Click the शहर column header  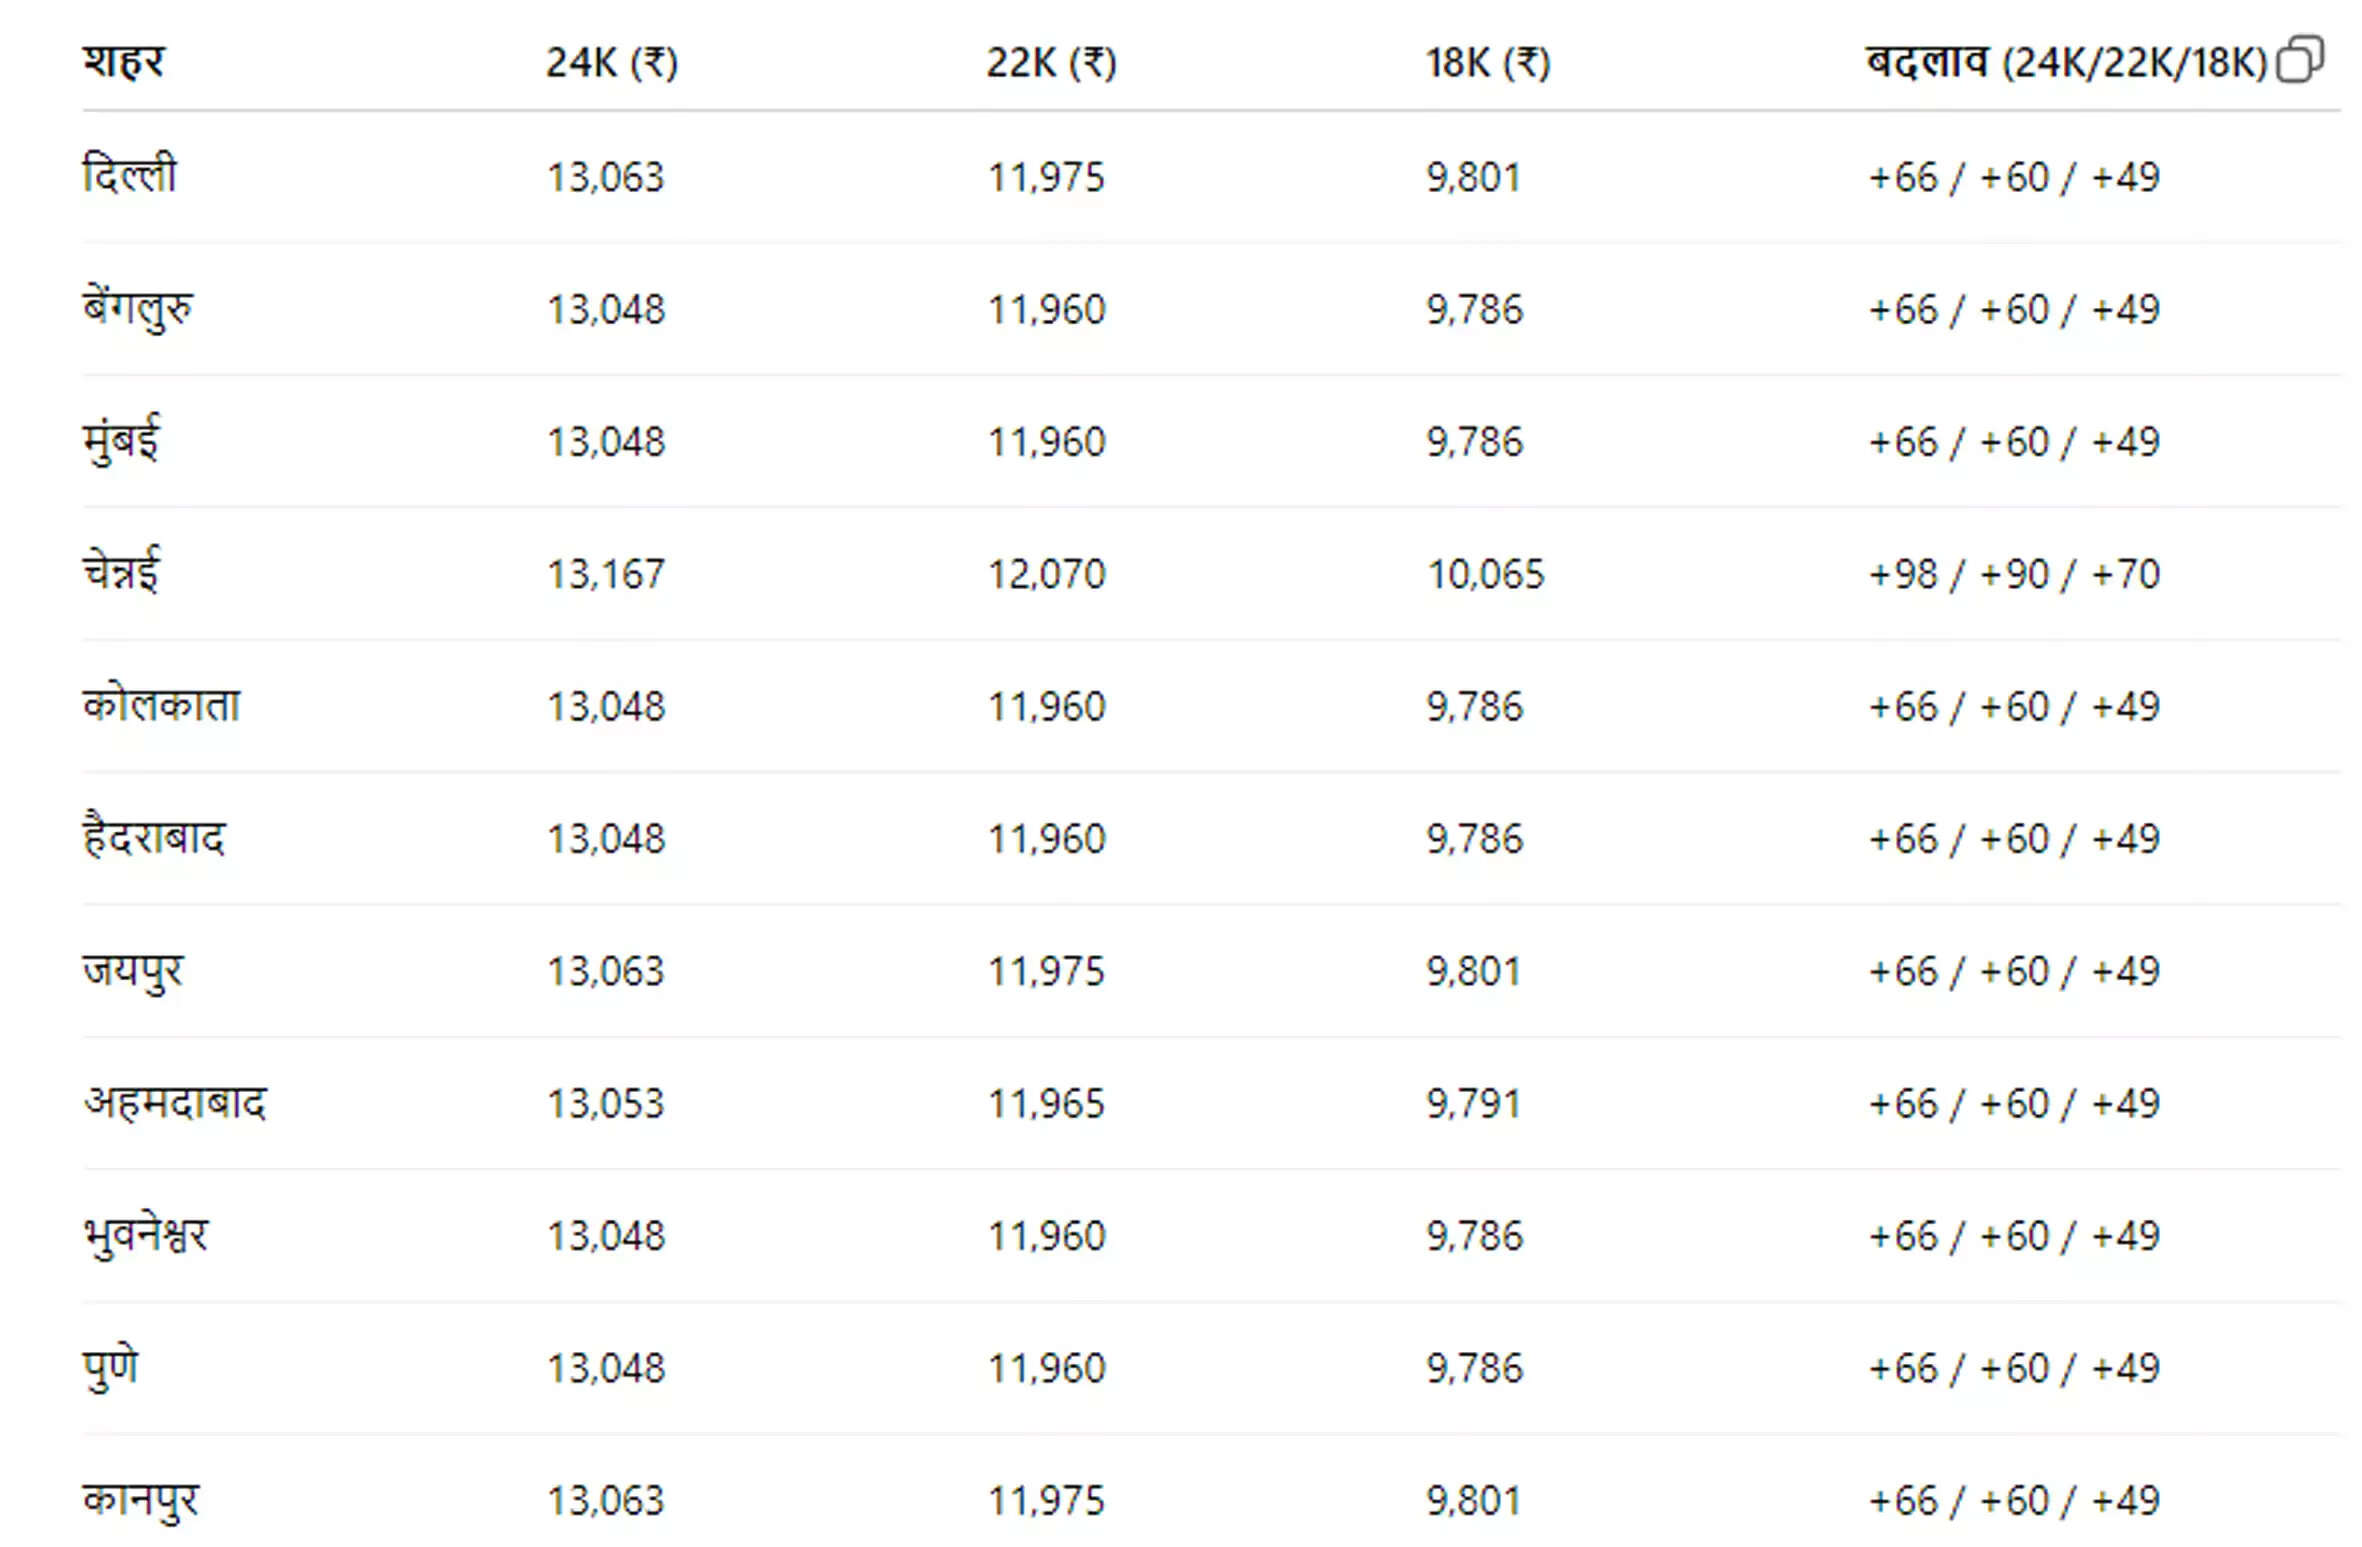pyautogui.click(x=124, y=62)
